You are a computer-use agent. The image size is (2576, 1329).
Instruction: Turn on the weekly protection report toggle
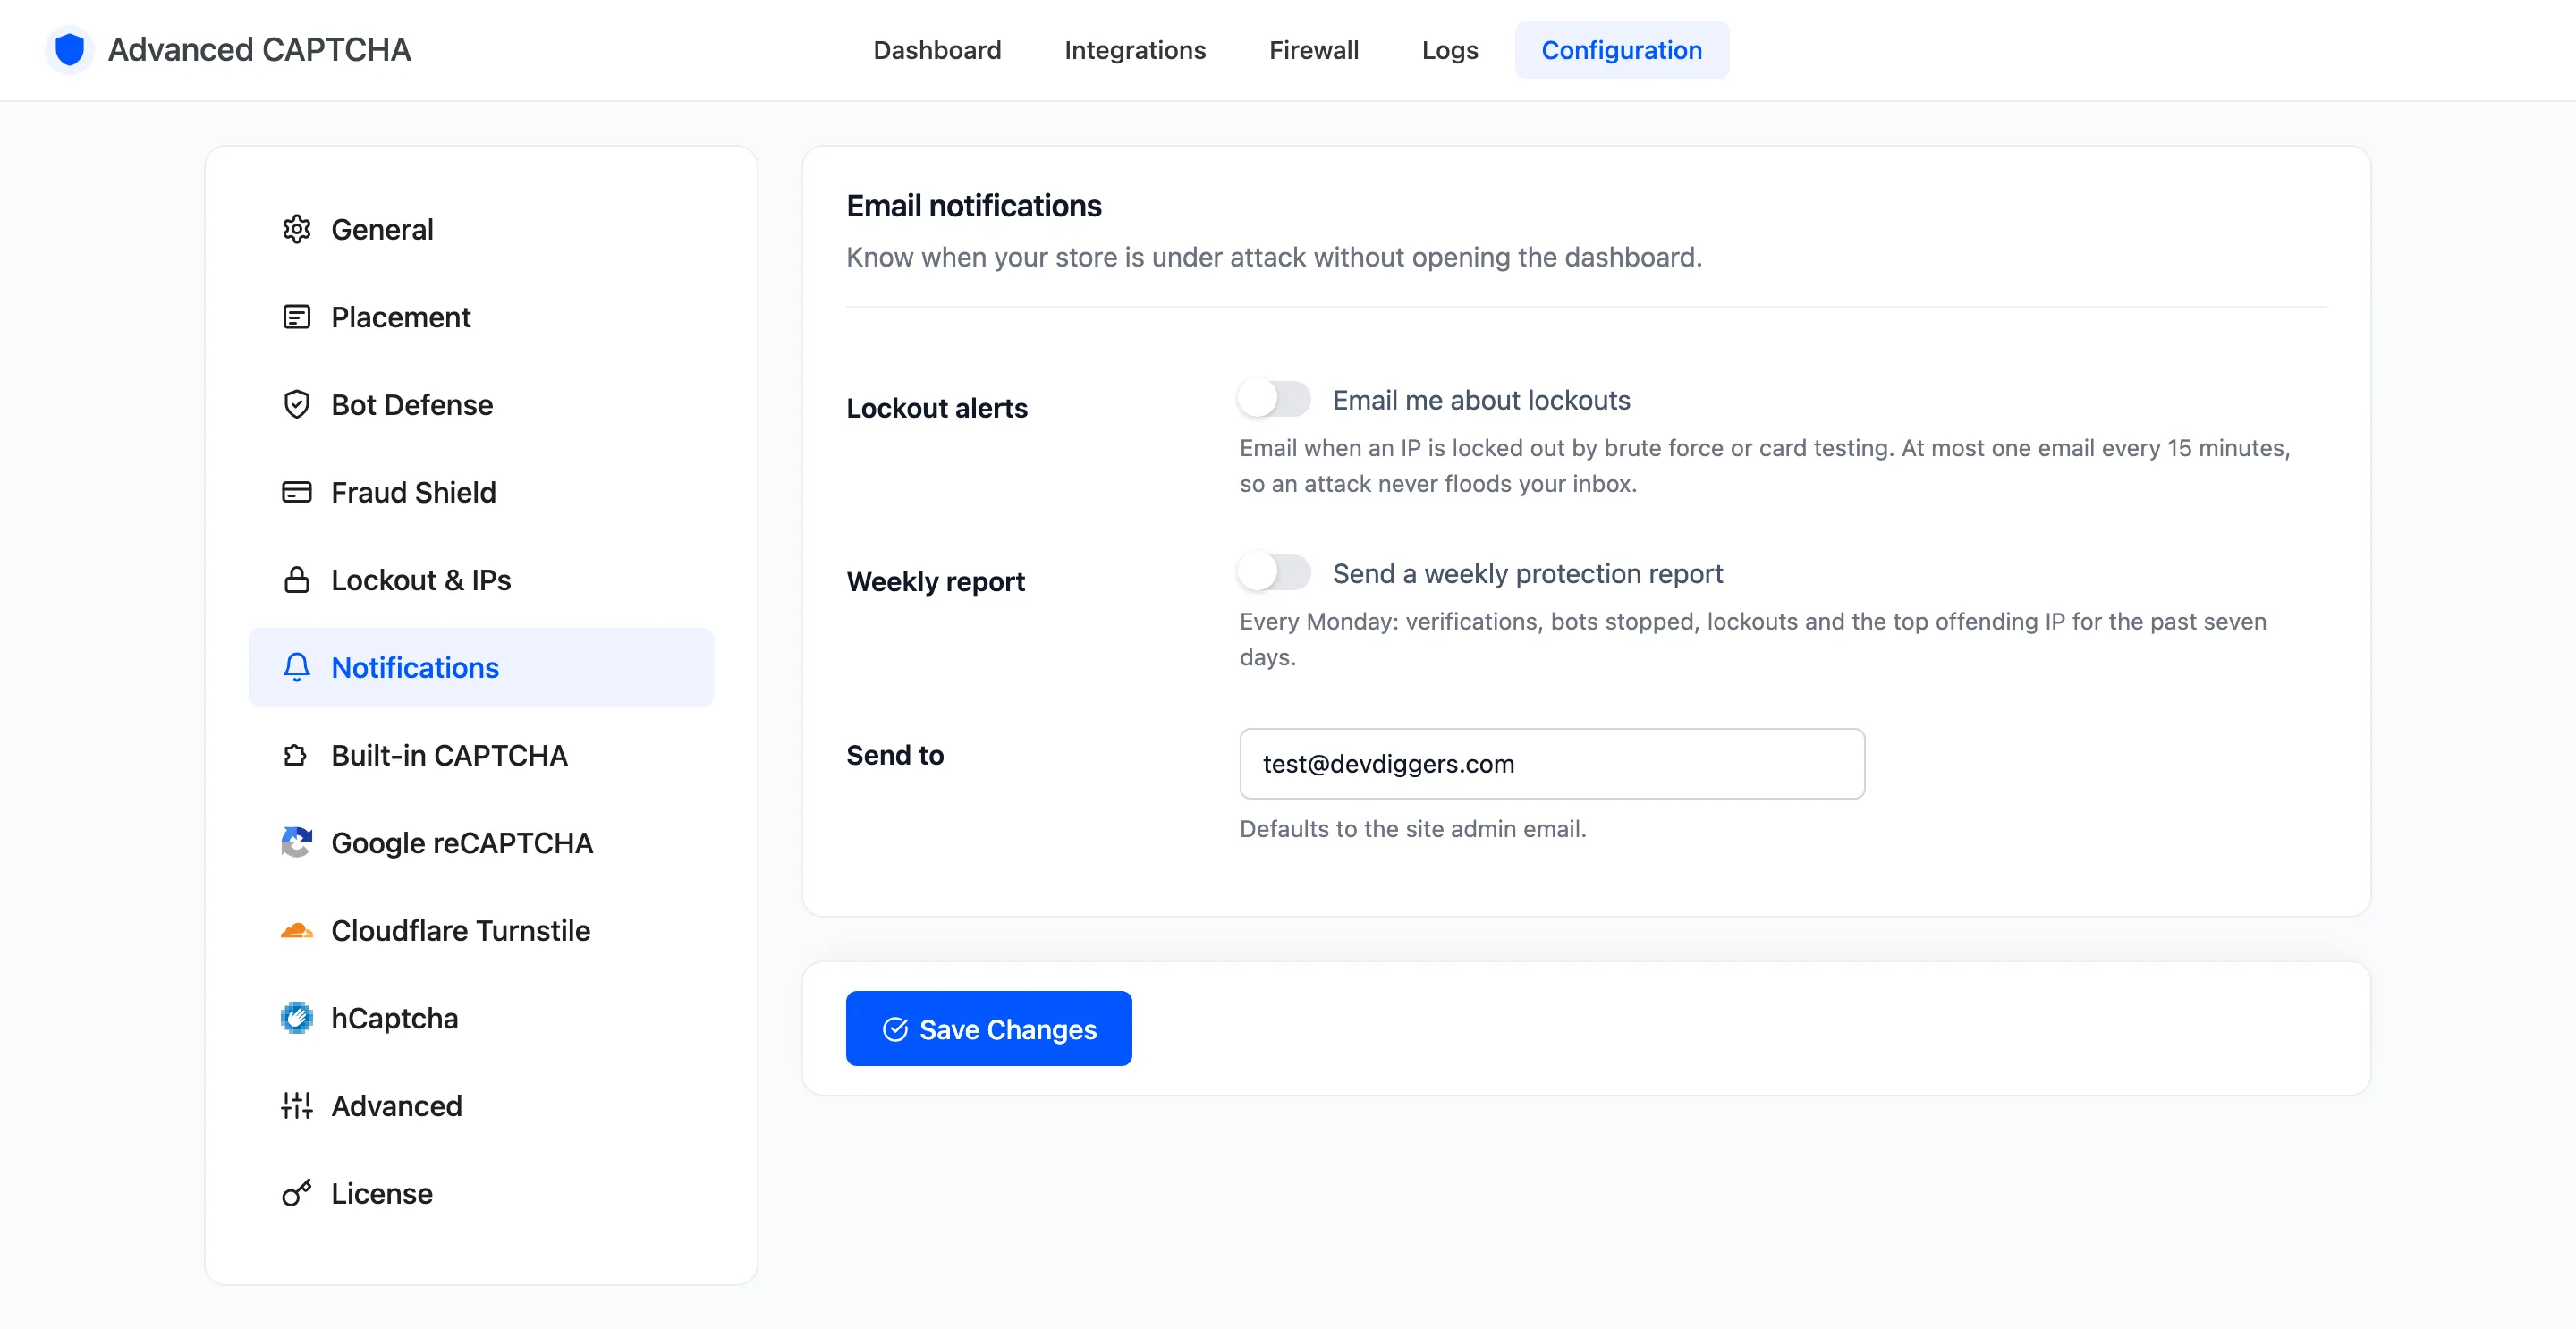tap(1274, 573)
